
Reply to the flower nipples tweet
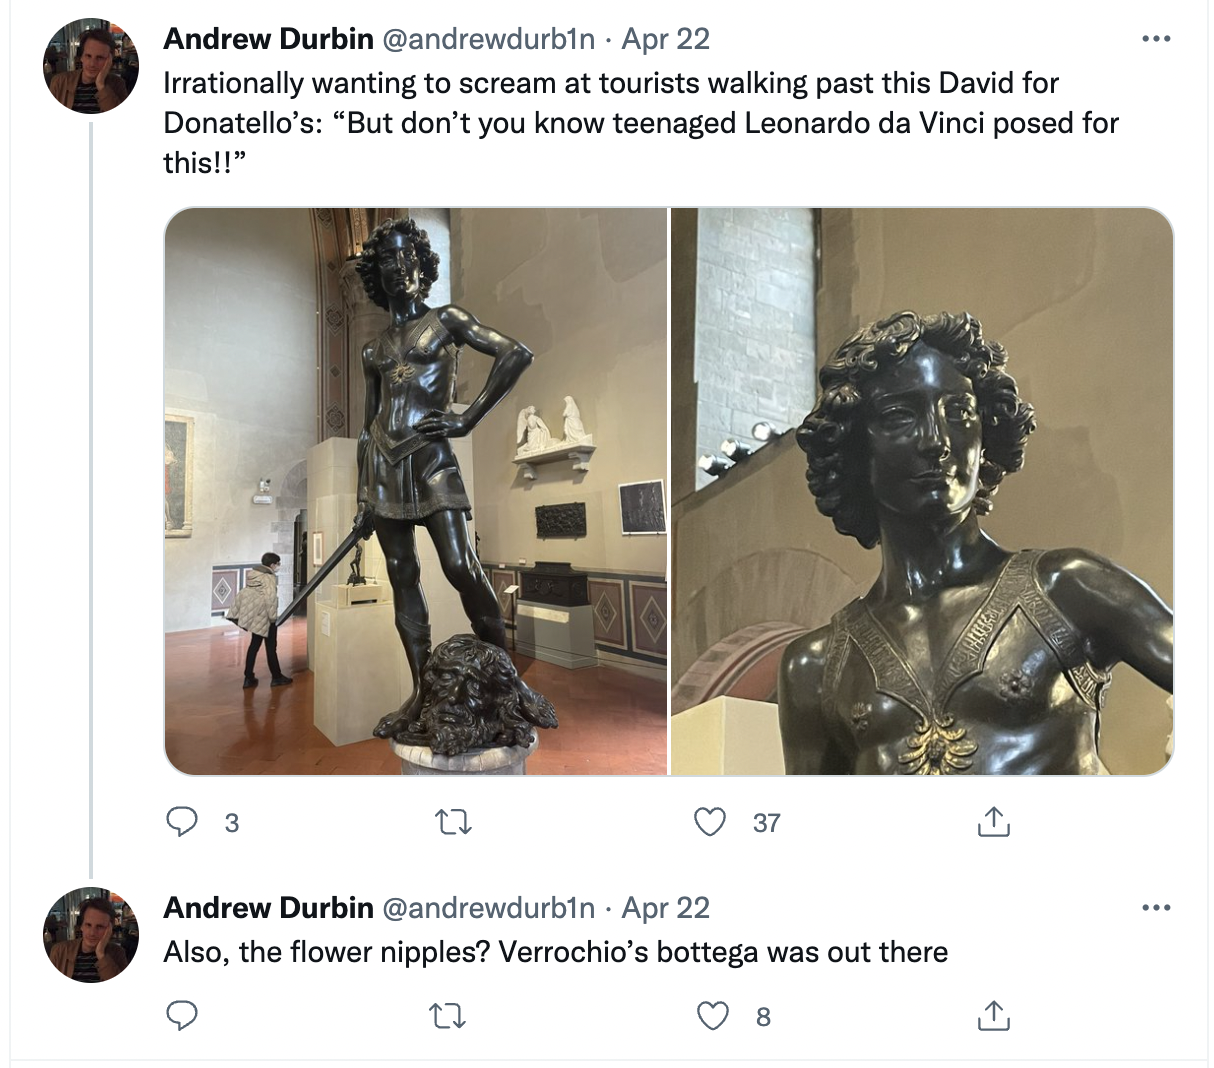[x=181, y=1016]
